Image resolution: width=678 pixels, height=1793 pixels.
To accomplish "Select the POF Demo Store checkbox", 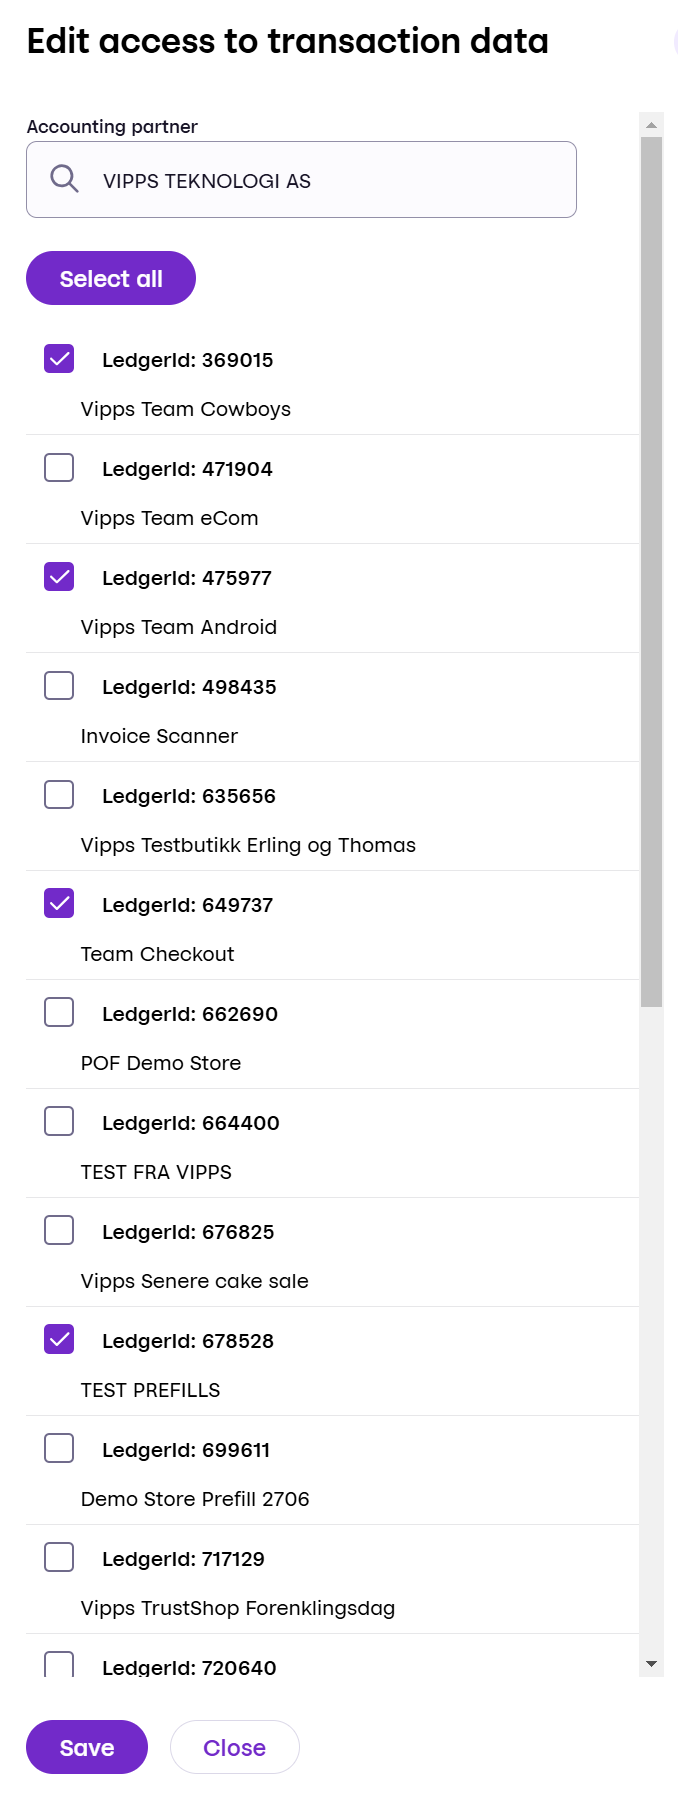I will point(59,1012).
